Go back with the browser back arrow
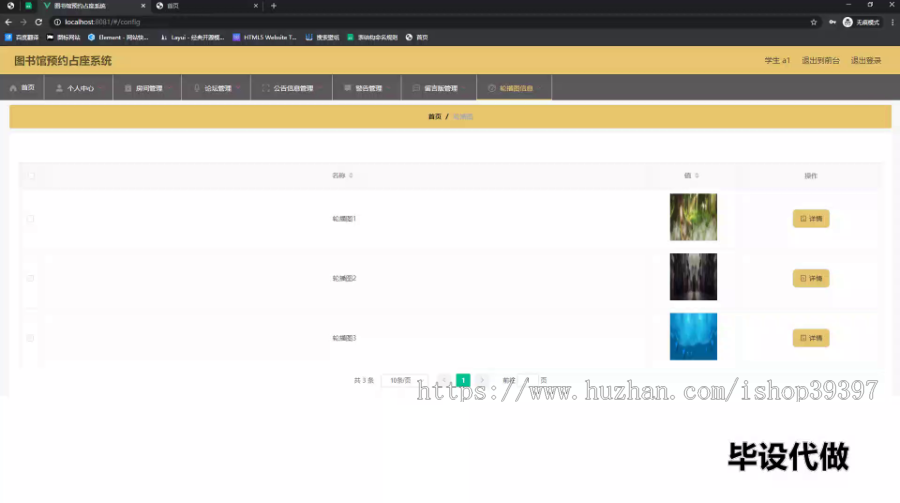 tap(9, 22)
